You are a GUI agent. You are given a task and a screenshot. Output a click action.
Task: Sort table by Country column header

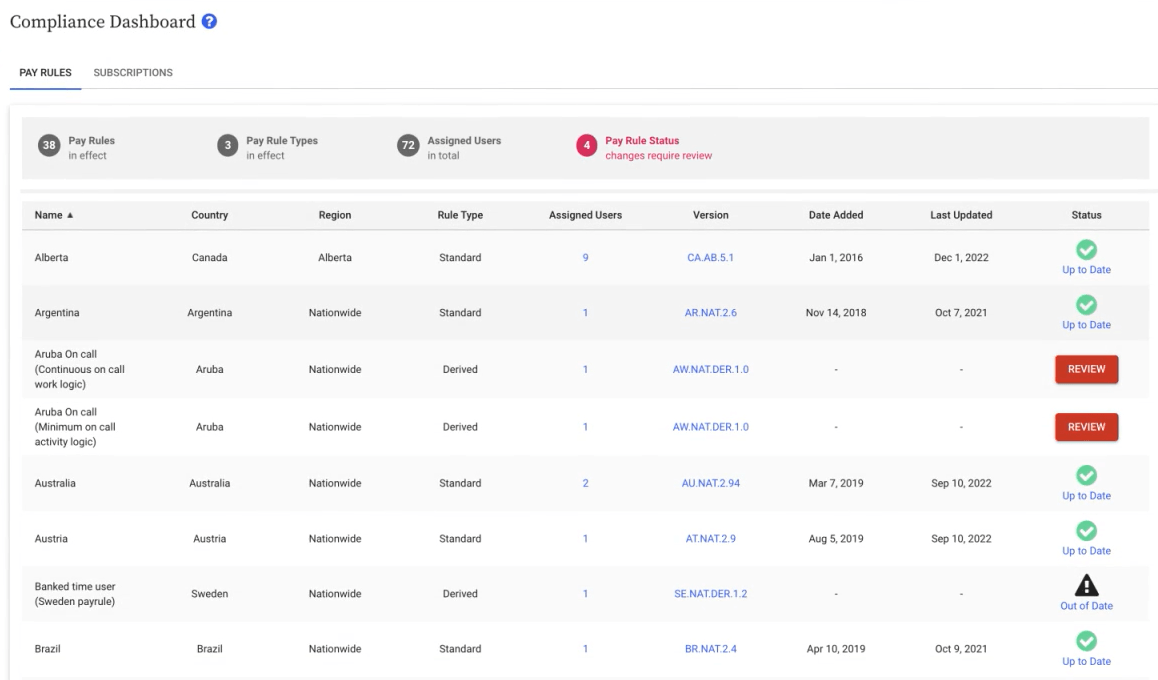(210, 215)
